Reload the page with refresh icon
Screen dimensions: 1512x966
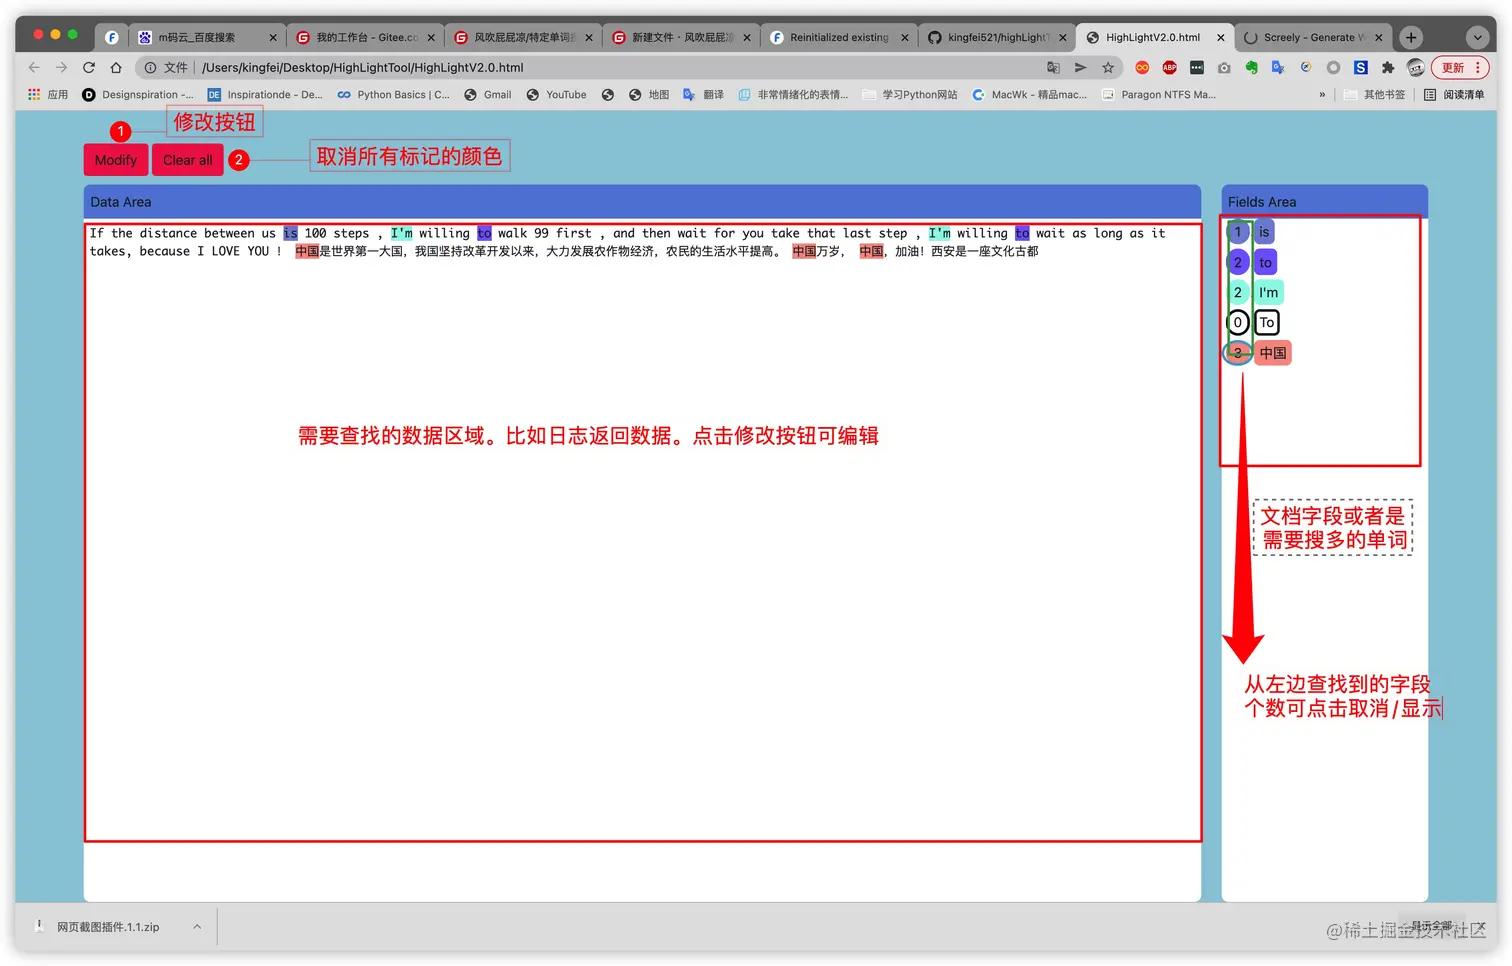[89, 67]
